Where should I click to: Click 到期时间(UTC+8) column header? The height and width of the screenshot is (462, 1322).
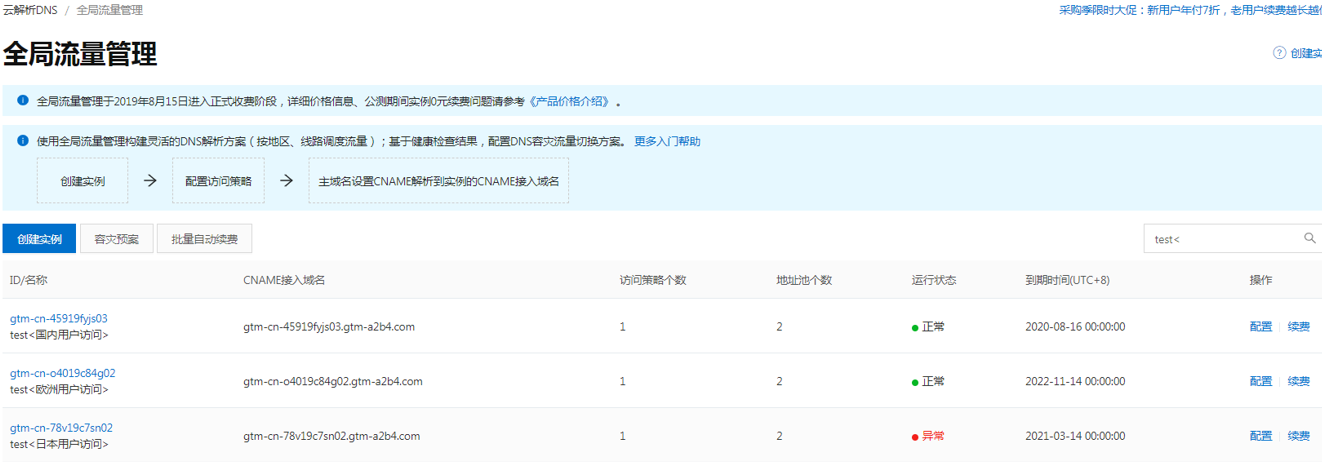tap(1067, 280)
